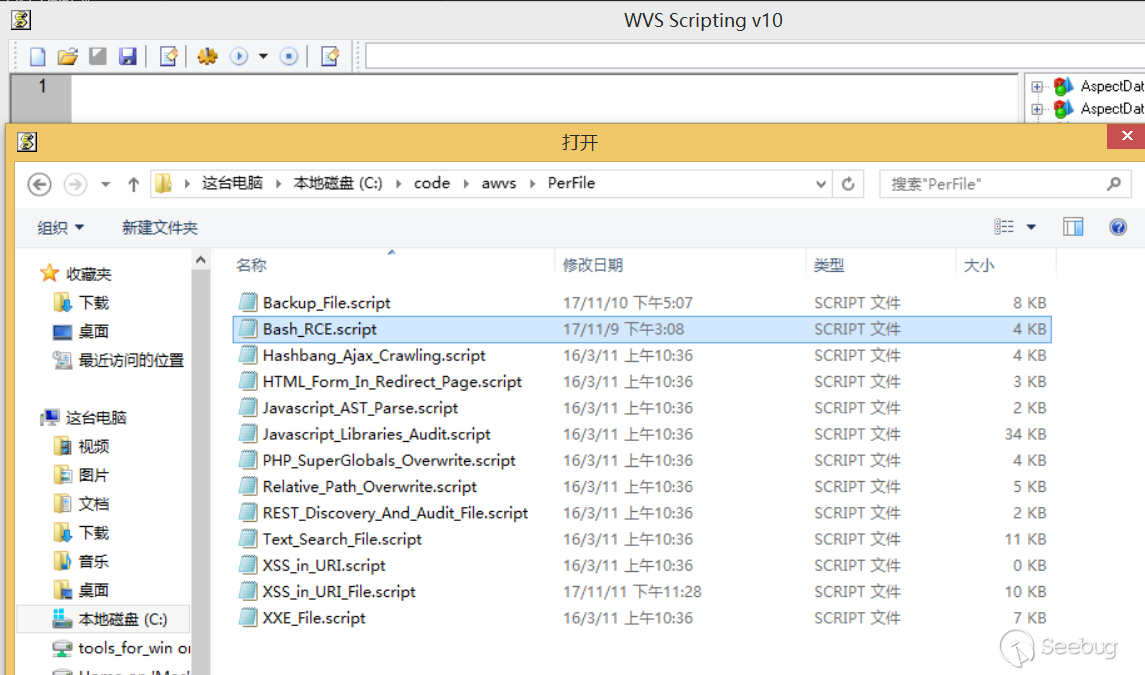Sort by the 名称 column header
The image size is (1145, 675).
pyautogui.click(x=251, y=265)
